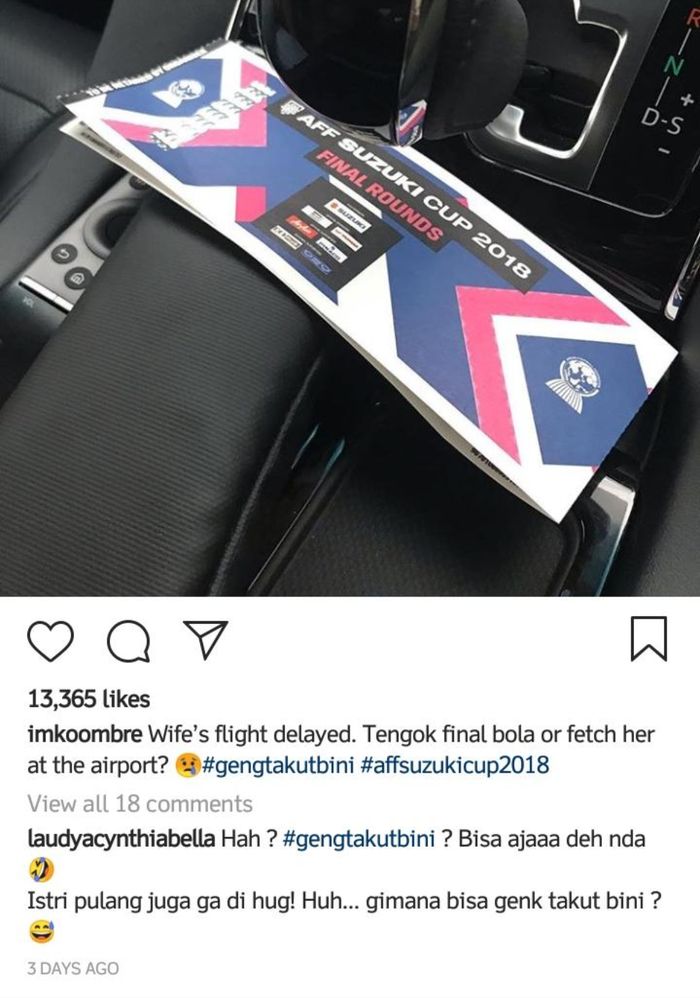
Task: Tap #gengtakutbini hashtag in the comment
Action: (358, 840)
